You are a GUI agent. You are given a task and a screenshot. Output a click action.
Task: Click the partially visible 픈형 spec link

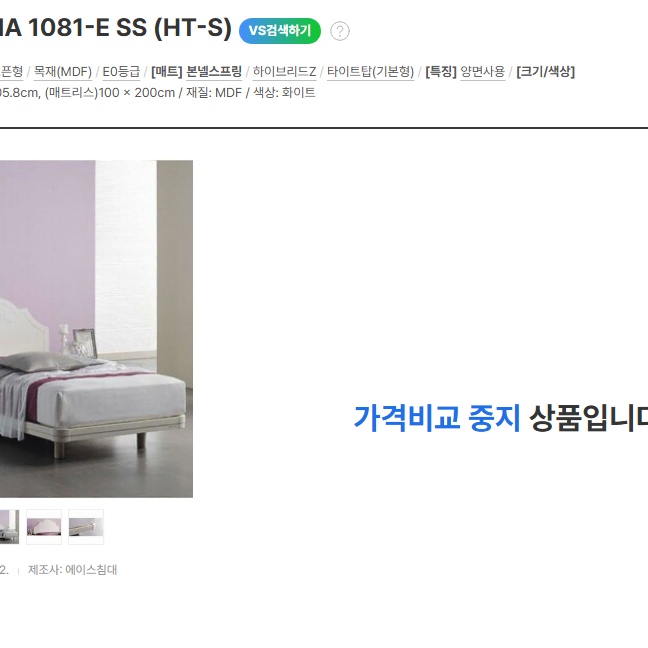coord(12,72)
